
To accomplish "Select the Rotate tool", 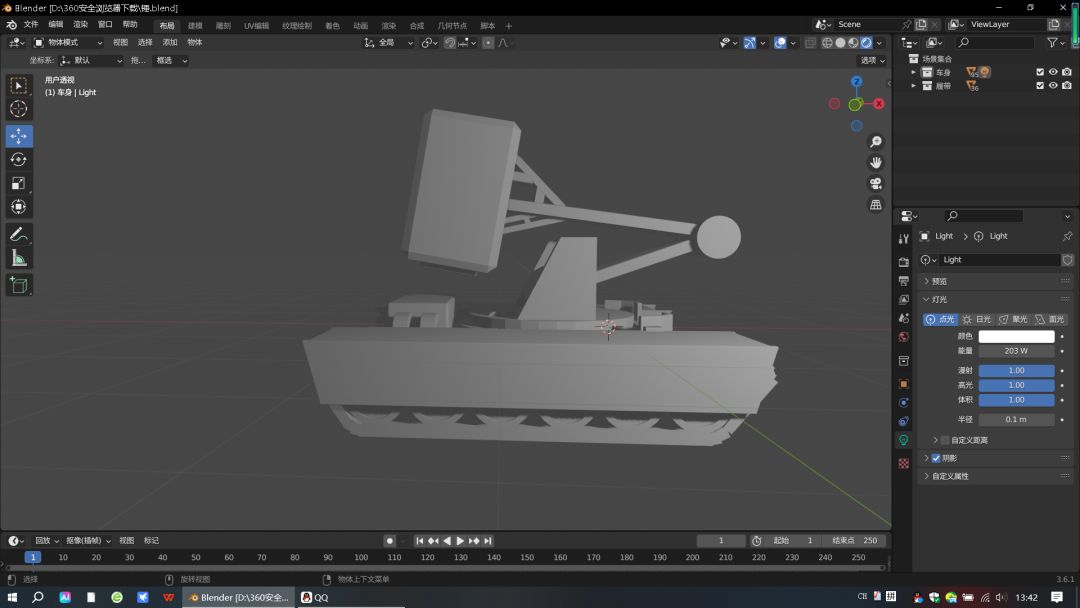I will (19, 160).
